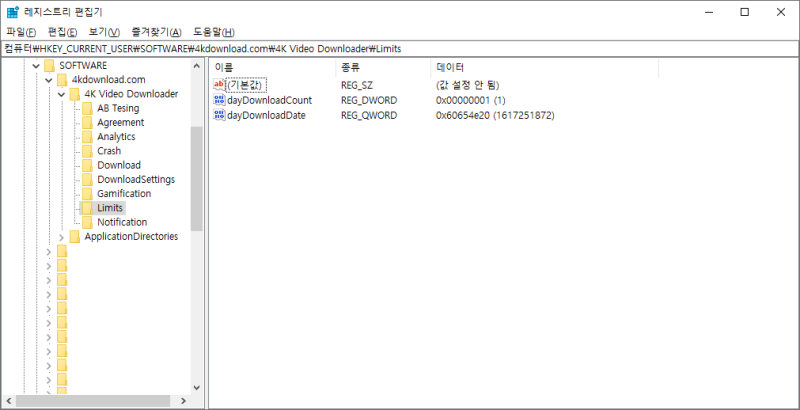Click the Crash folder icon
Viewport: 800px width, 410px height.
88,151
